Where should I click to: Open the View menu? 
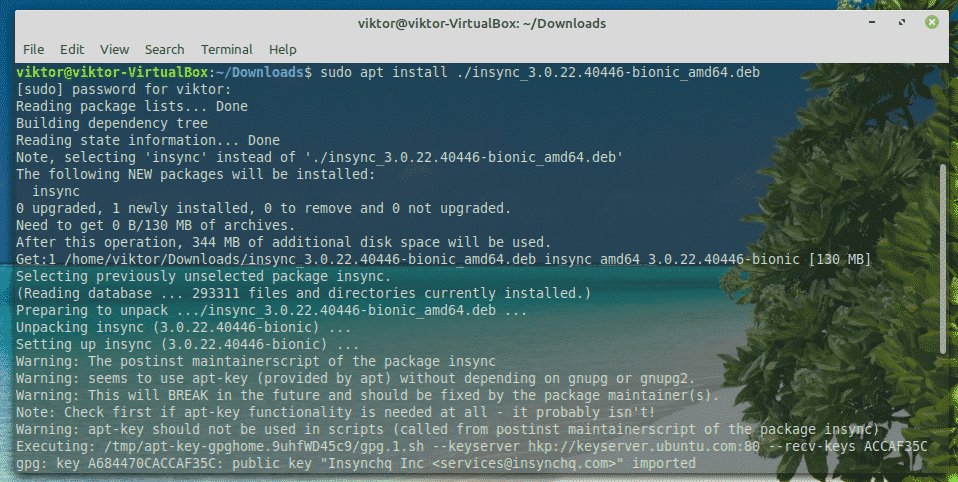(x=114, y=49)
